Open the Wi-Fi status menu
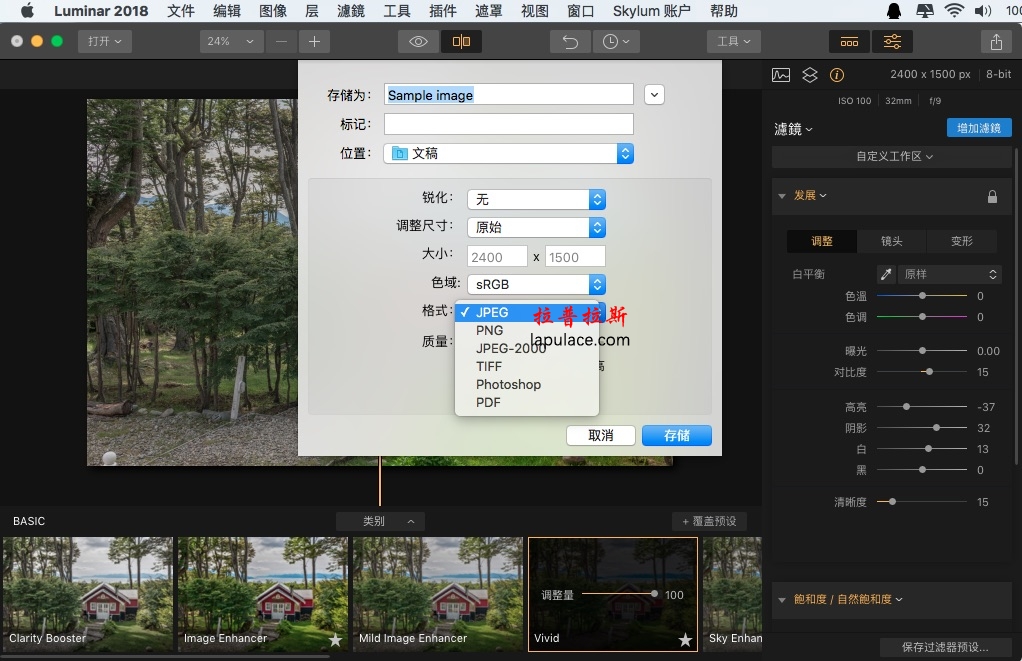 (x=954, y=11)
